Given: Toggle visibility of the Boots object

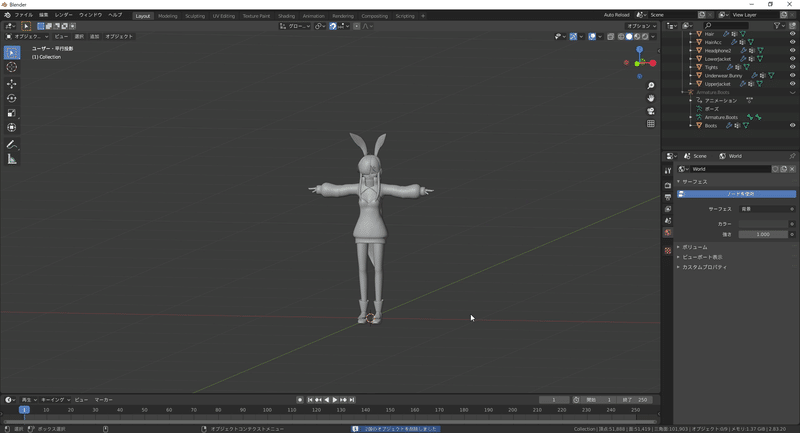Looking at the screenshot, I should (793, 126).
